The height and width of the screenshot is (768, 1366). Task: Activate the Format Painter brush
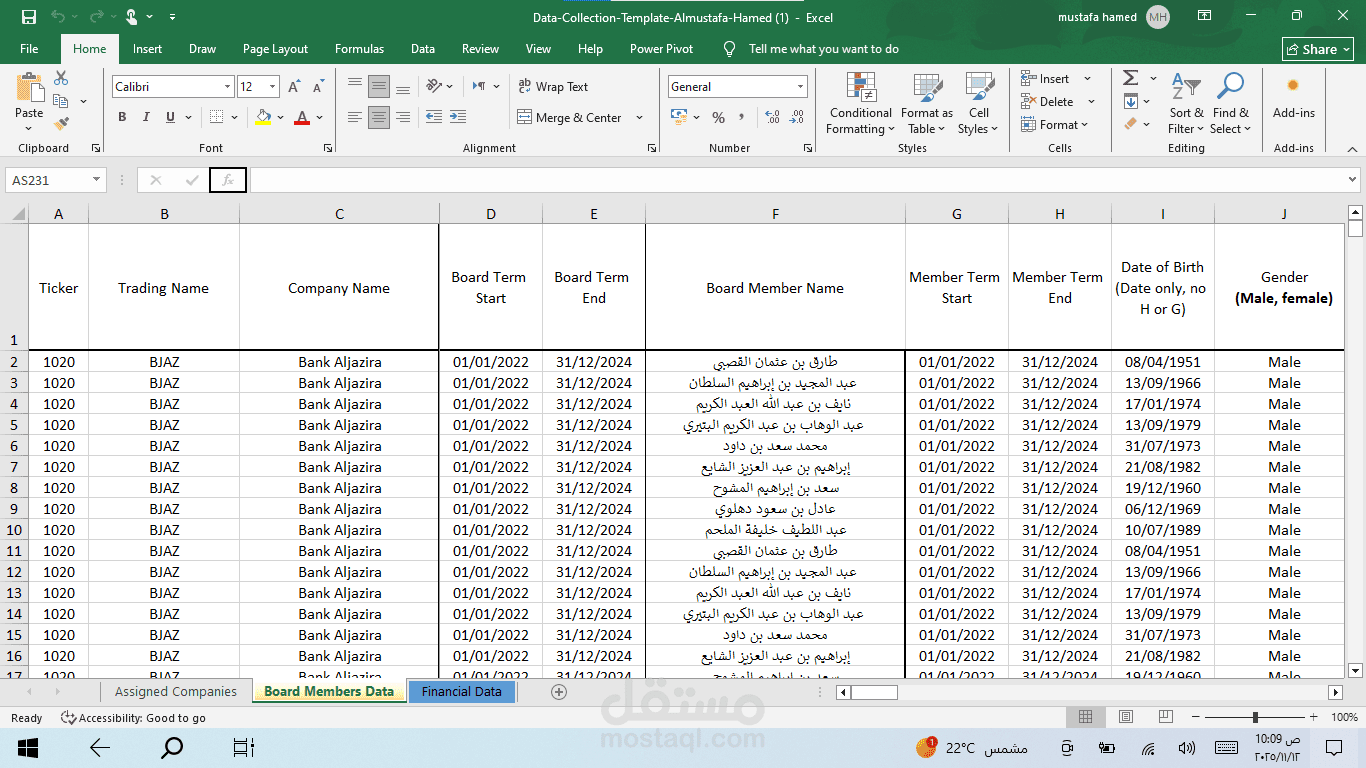point(61,124)
